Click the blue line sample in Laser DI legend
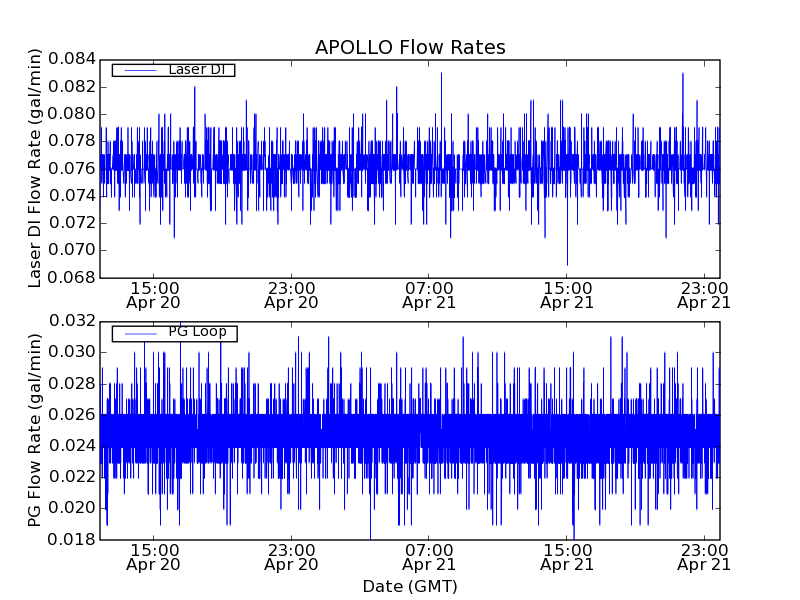Screen dimensions: 800x600 [x=140, y=70]
